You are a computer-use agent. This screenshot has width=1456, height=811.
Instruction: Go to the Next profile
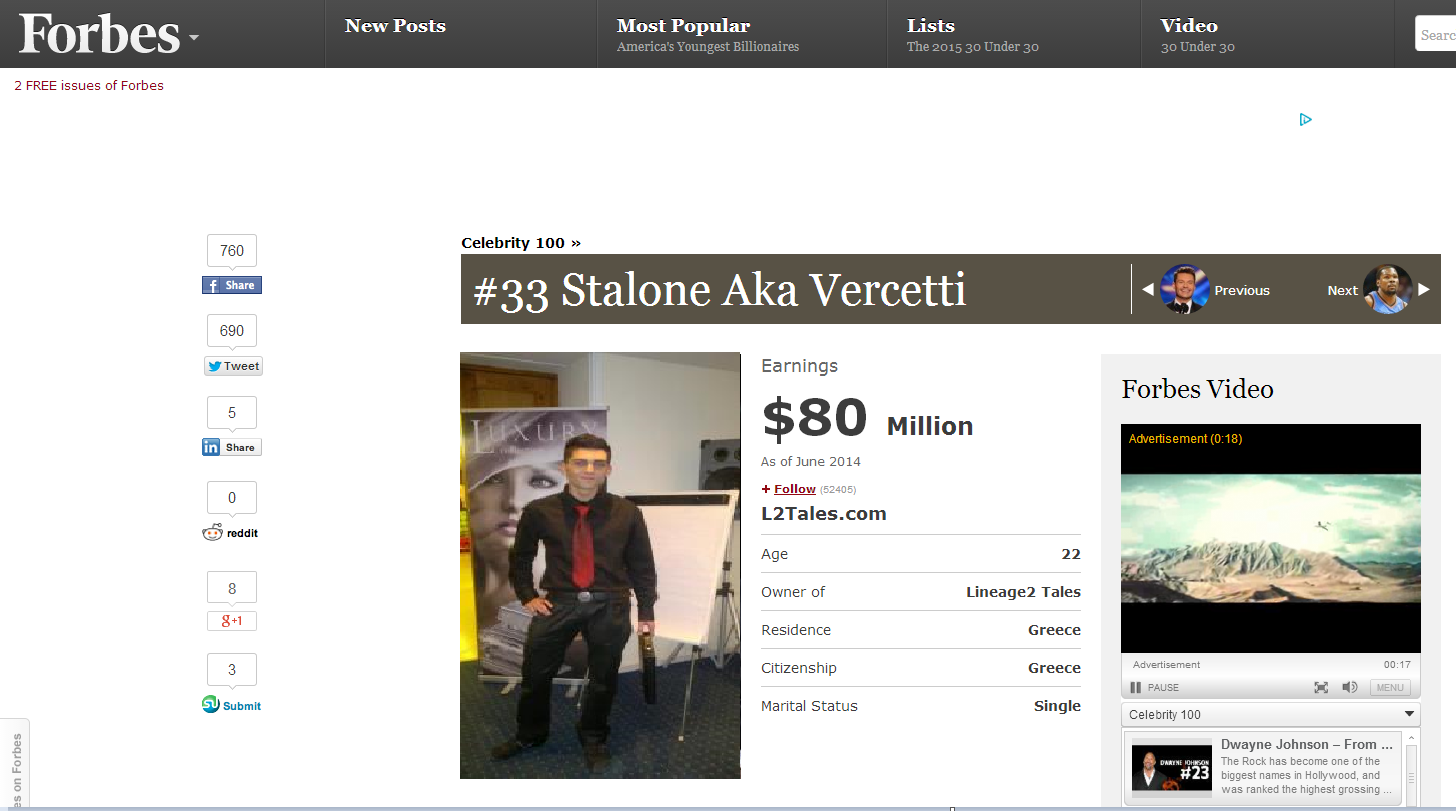tap(1343, 291)
